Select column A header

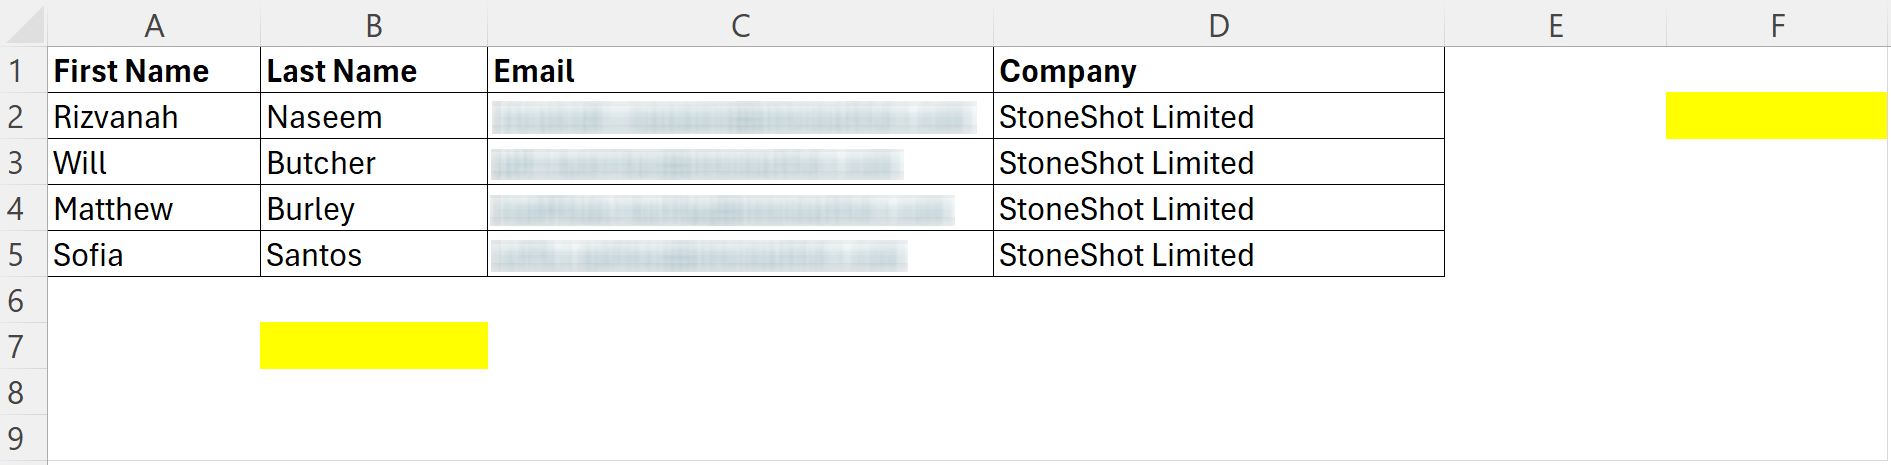click(x=154, y=25)
